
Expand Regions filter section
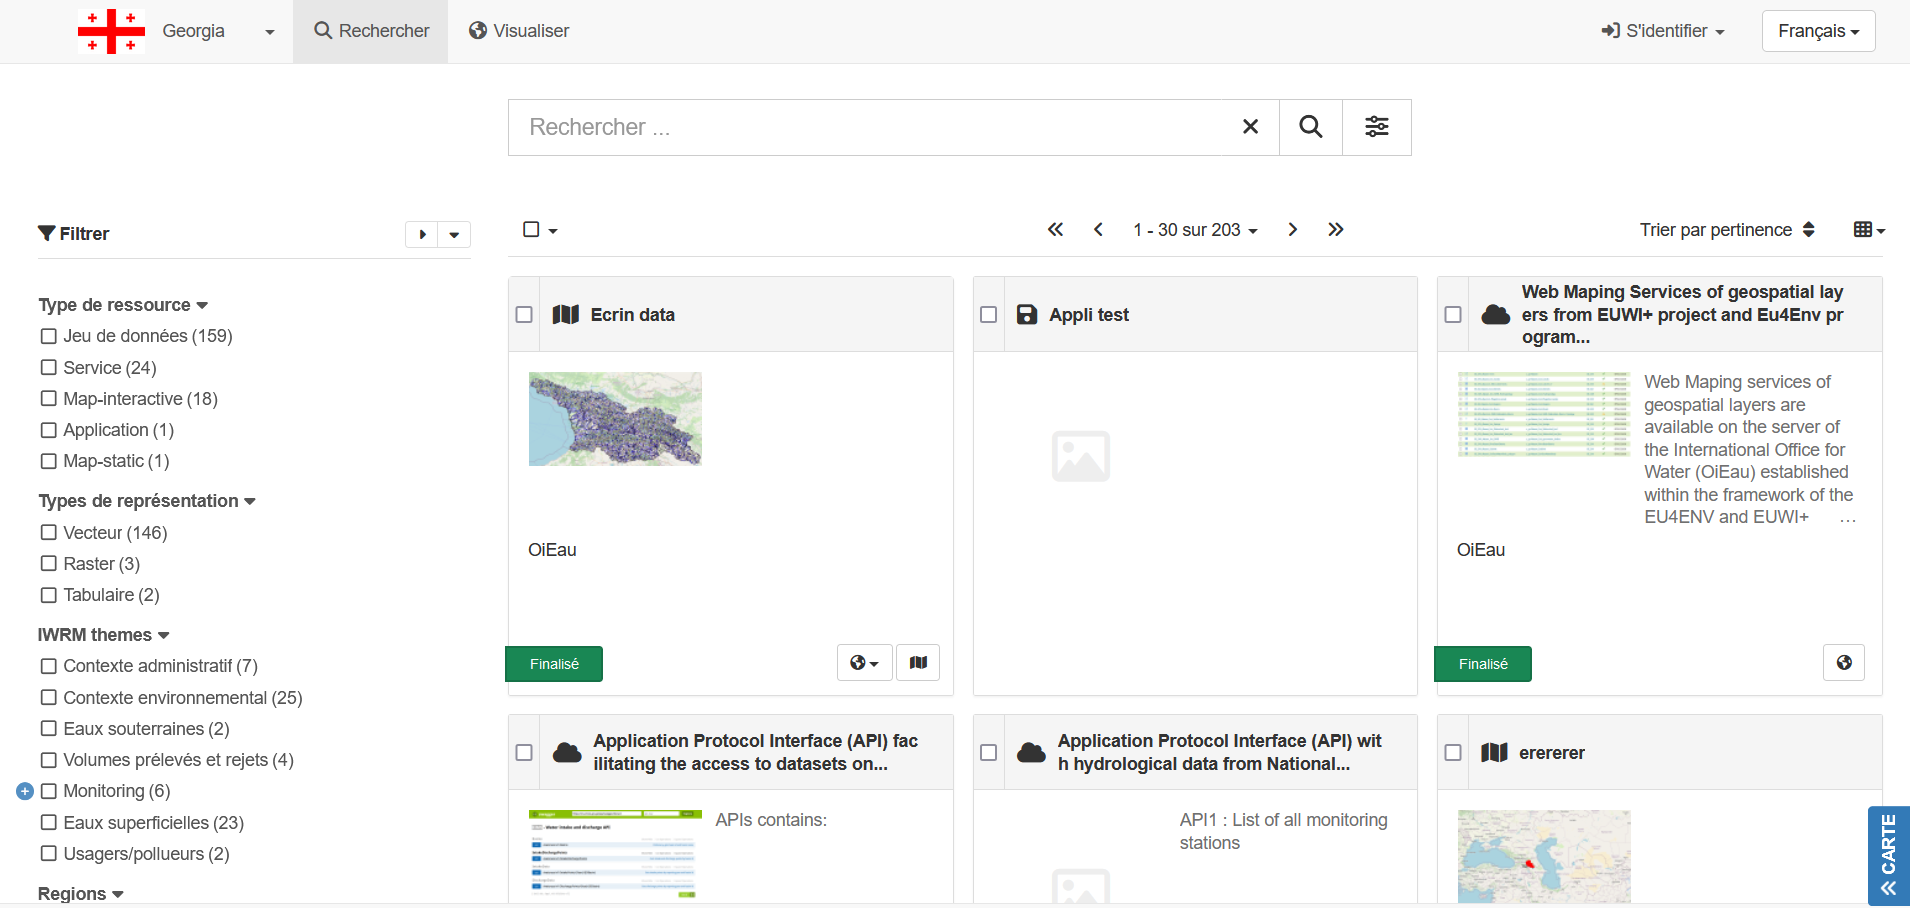(81, 894)
